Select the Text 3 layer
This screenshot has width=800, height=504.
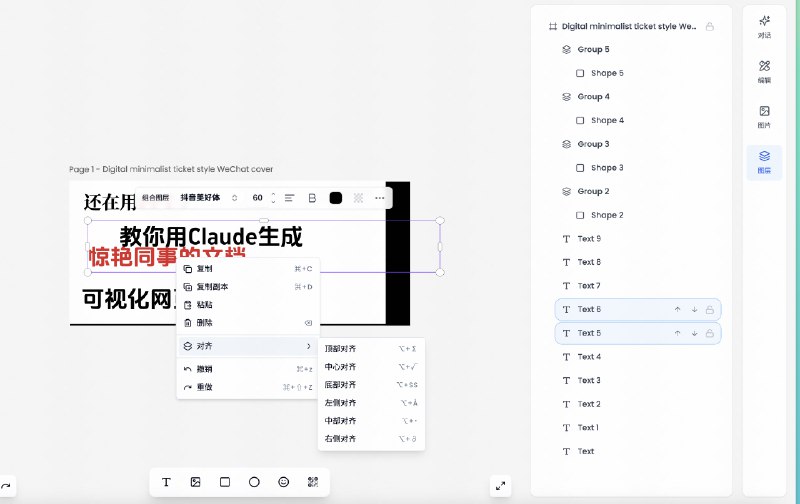638,380
